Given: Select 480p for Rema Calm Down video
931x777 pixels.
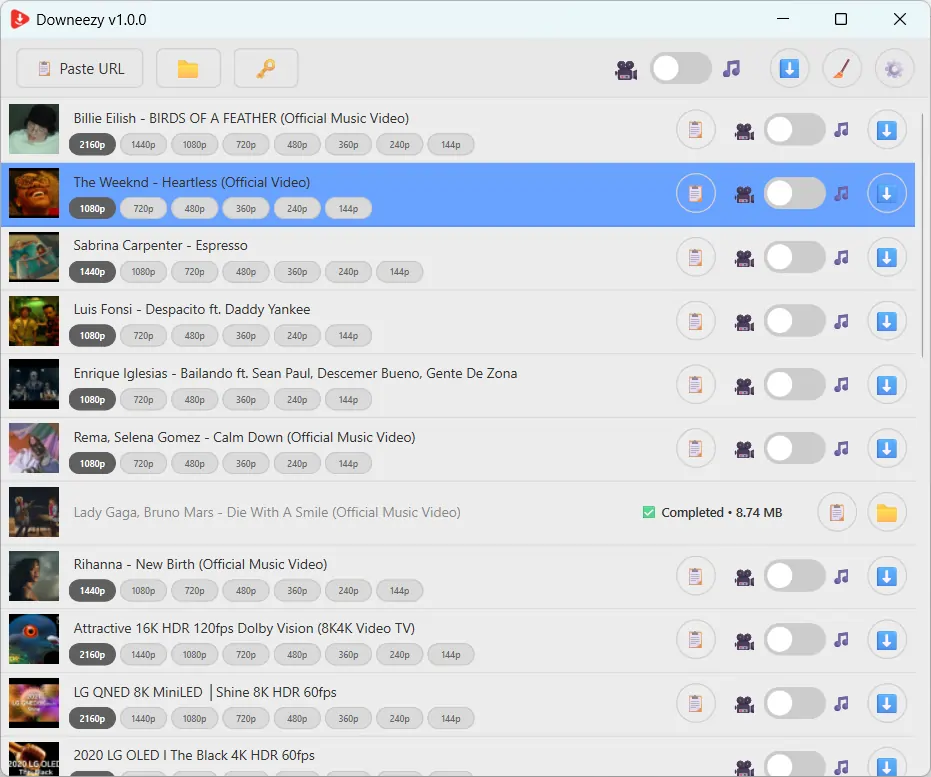Looking at the screenshot, I should [194, 464].
